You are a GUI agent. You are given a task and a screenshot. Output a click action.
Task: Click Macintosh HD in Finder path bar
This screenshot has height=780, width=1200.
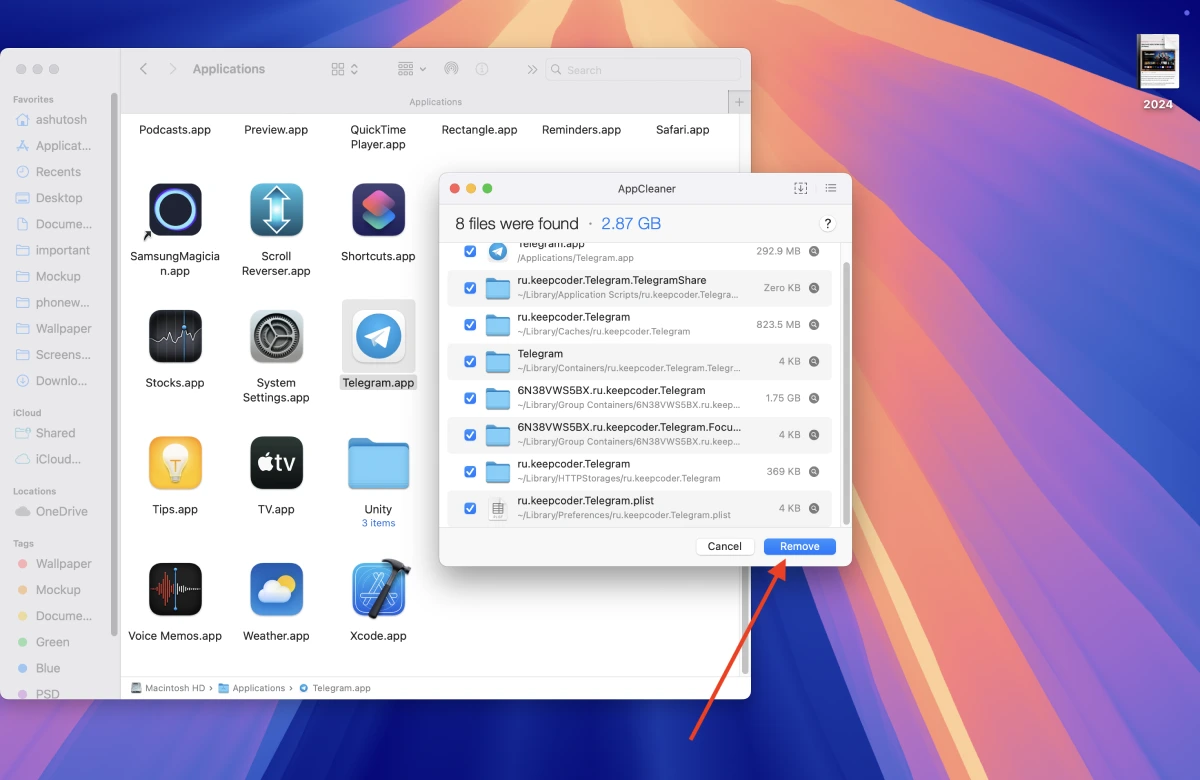(168, 688)
